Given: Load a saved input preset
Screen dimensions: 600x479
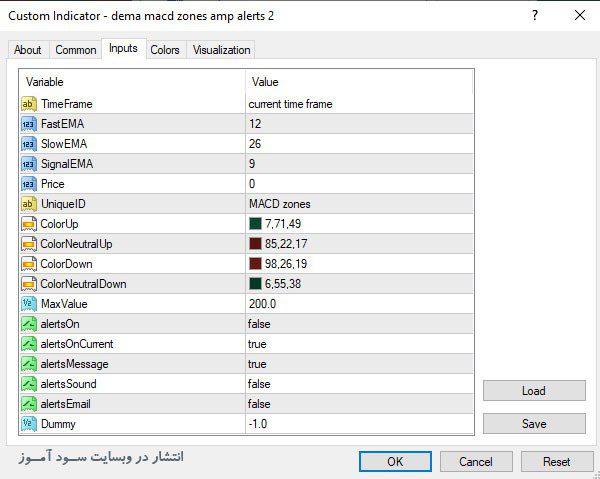Looking at the screenshot, I should click(534, 391).
